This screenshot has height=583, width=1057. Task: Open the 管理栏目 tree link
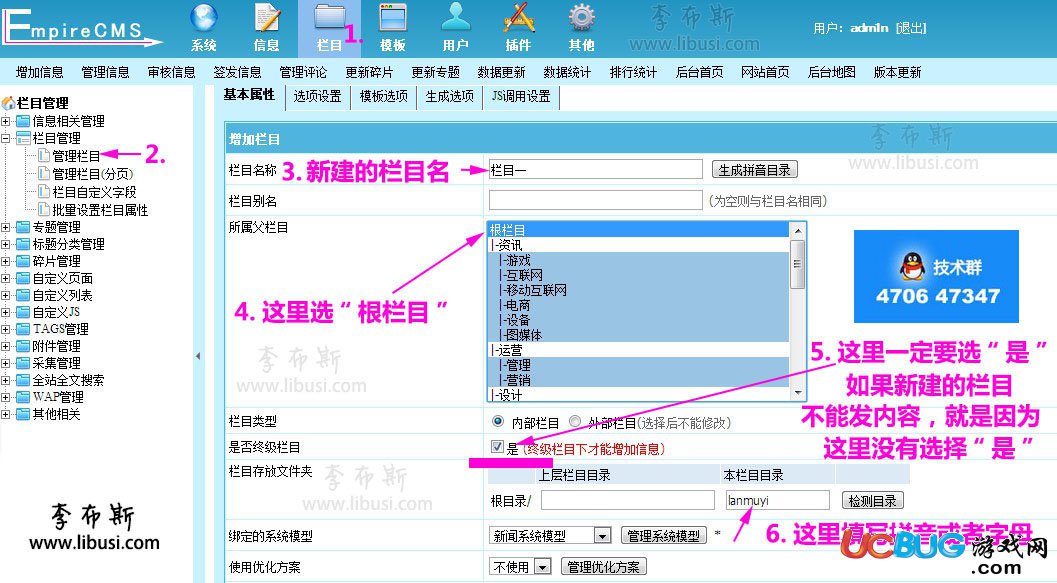pos(76,156)
